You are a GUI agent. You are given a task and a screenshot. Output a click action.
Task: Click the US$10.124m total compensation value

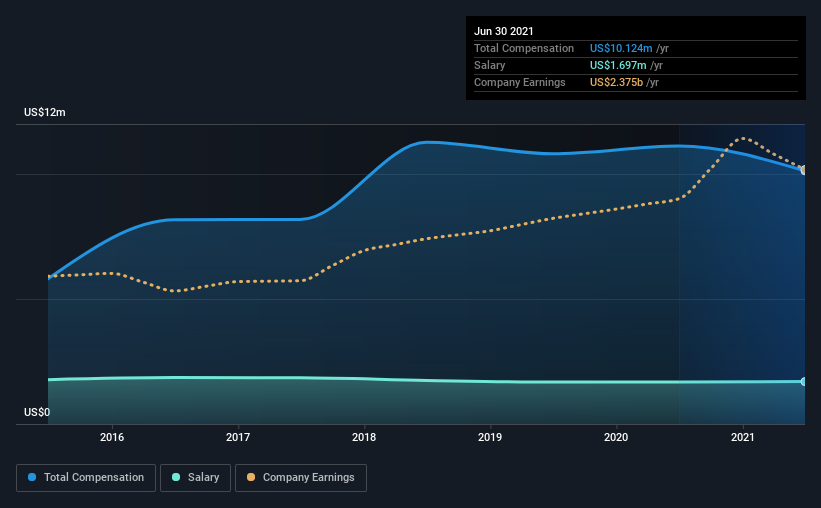[x=621, y=48]
